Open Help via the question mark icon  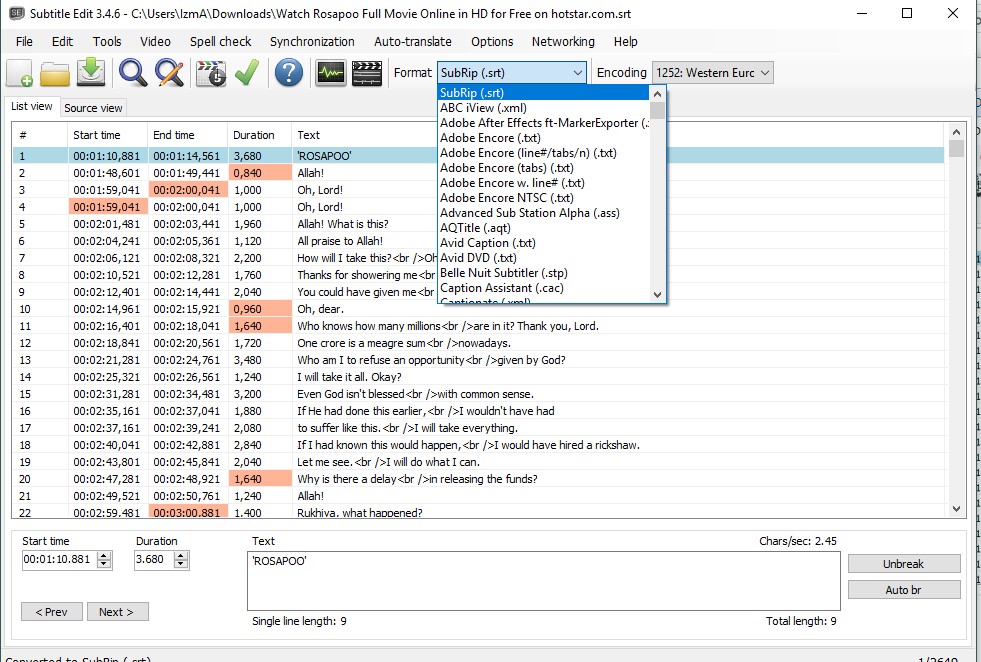[288, 73]
